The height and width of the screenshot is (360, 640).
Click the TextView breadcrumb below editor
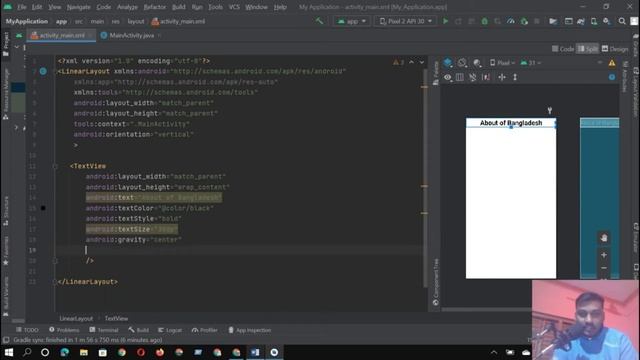(116, 318)
